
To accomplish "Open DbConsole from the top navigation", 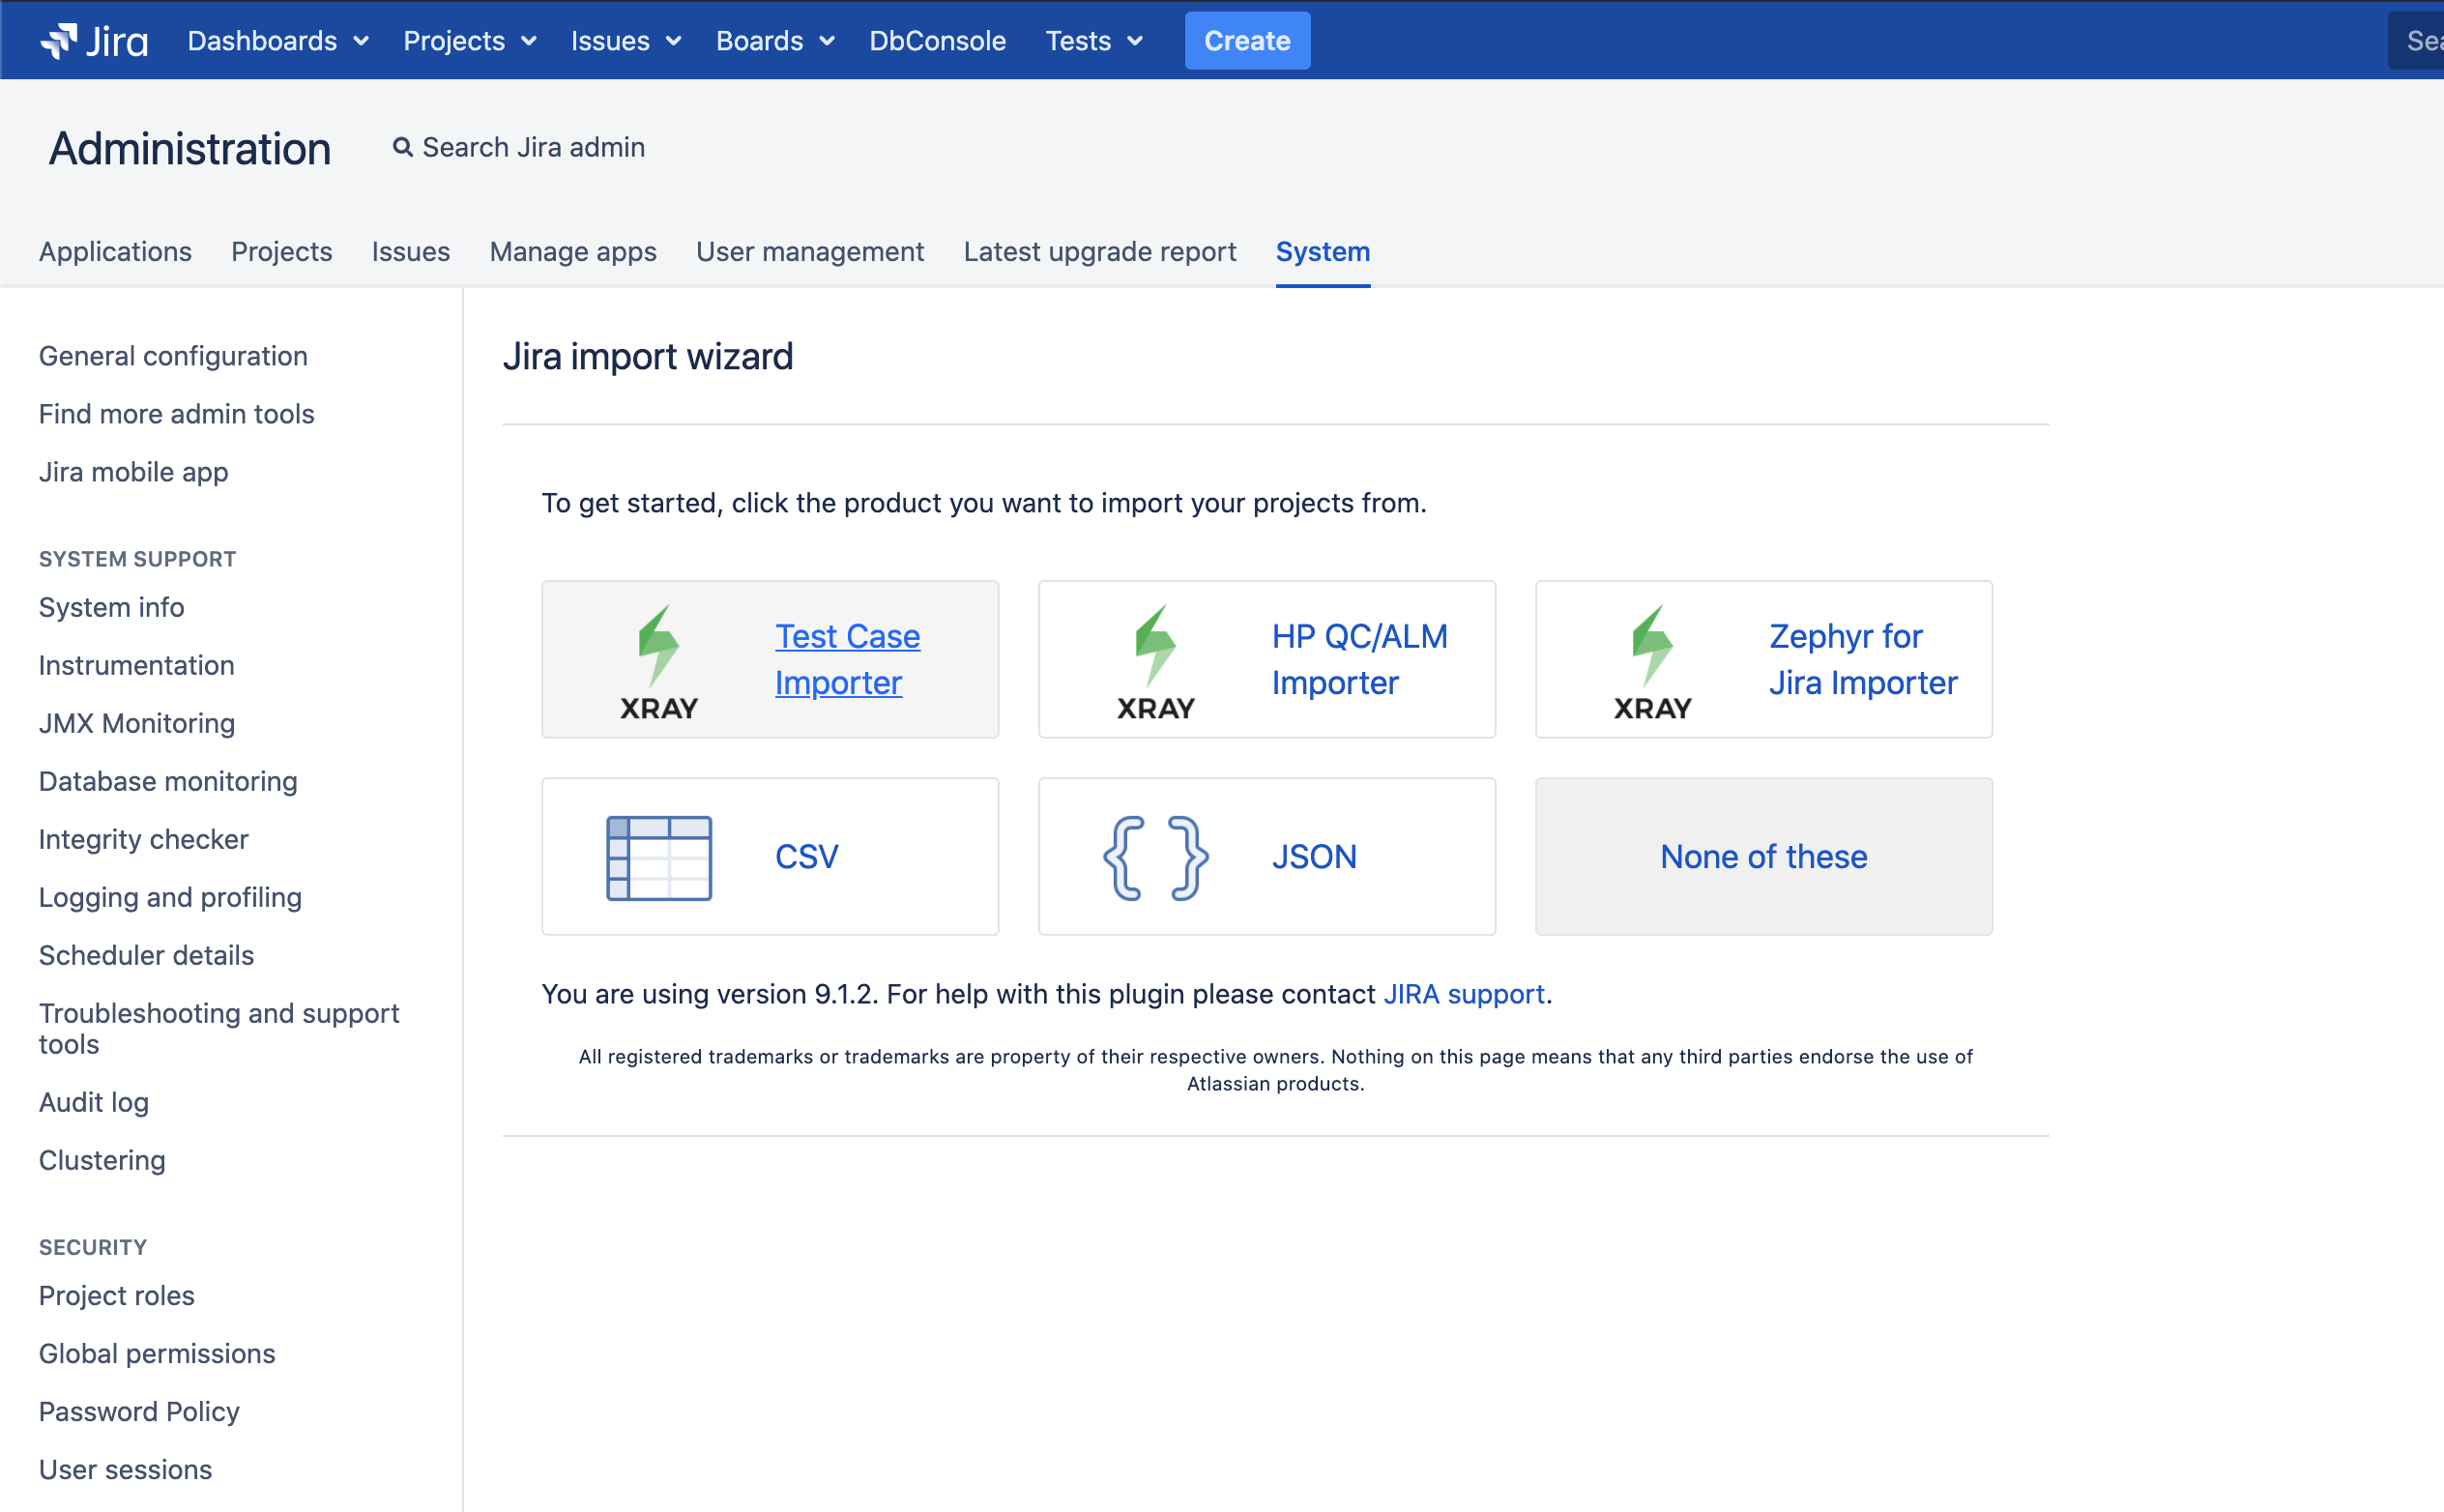I will pos(937,41).
